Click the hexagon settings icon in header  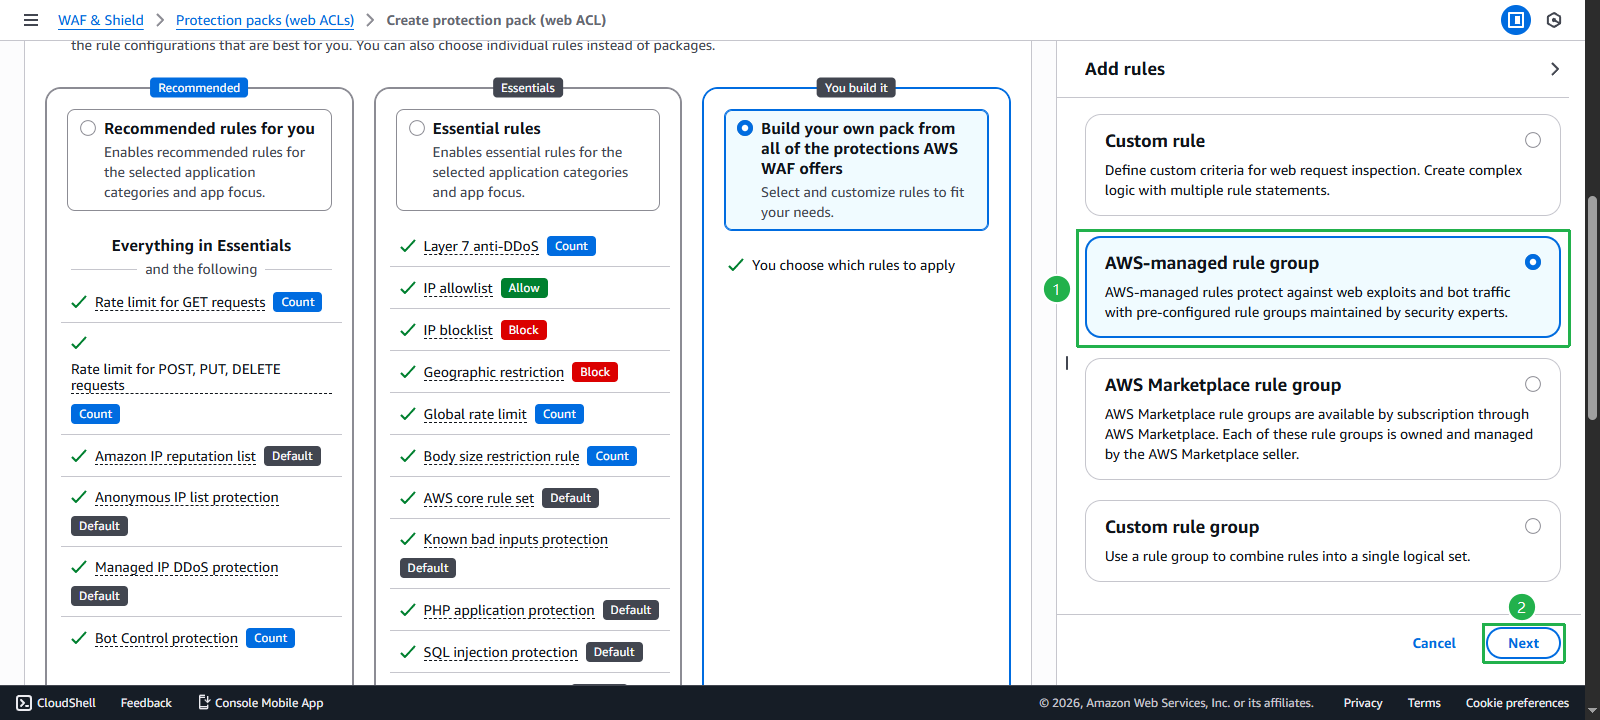pos(1554,20)
